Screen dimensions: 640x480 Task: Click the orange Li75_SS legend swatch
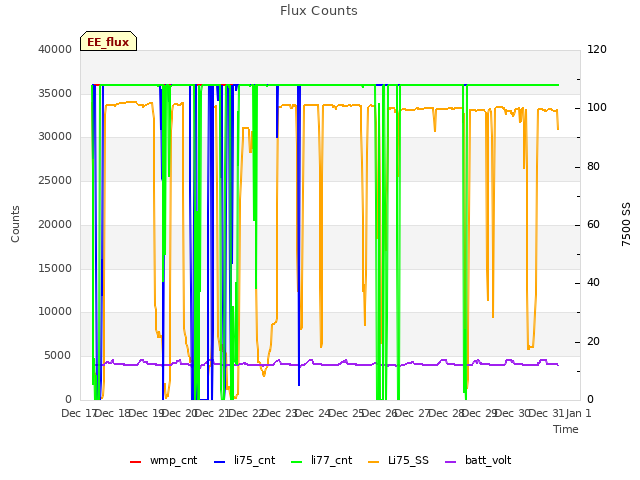coord(373,462)
